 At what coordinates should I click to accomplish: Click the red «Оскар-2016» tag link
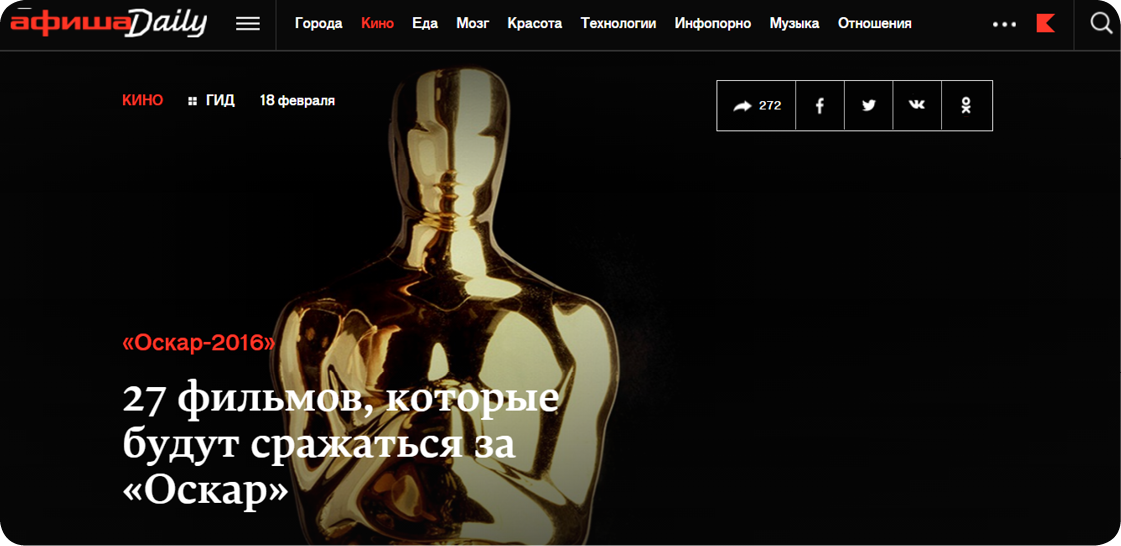pos(199,343)
